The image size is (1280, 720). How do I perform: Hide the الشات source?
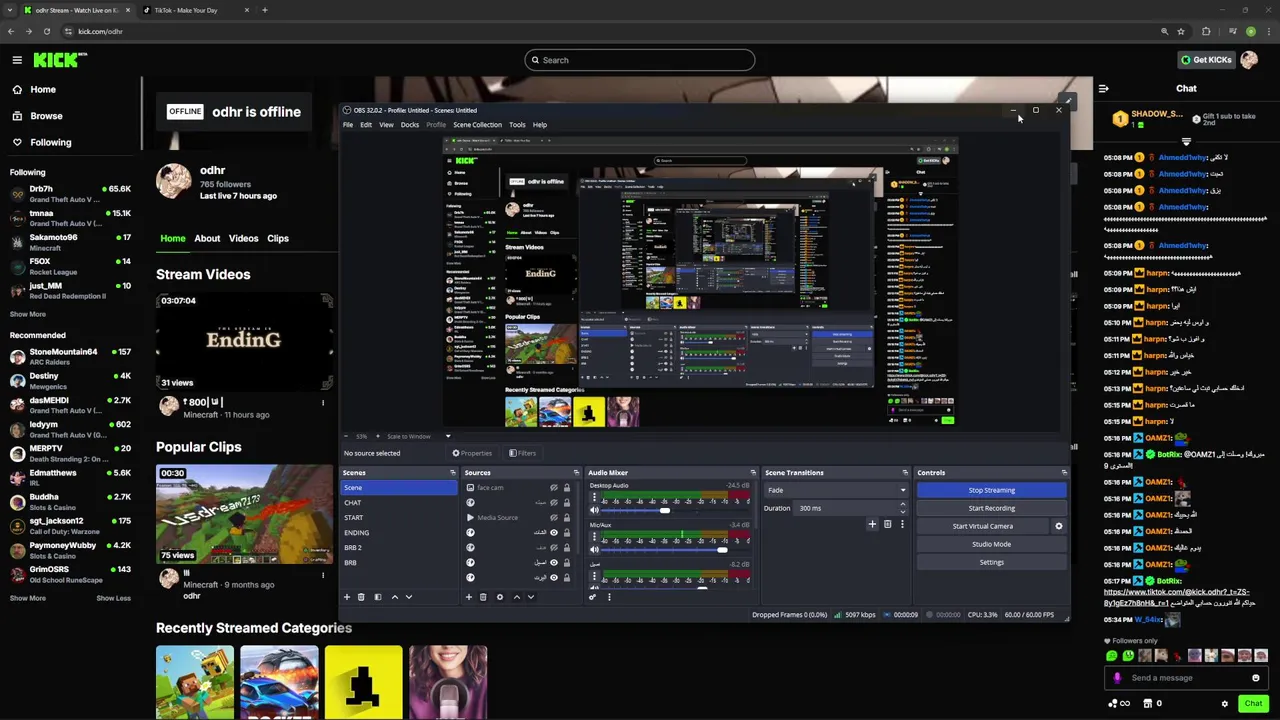pos(554,533)
